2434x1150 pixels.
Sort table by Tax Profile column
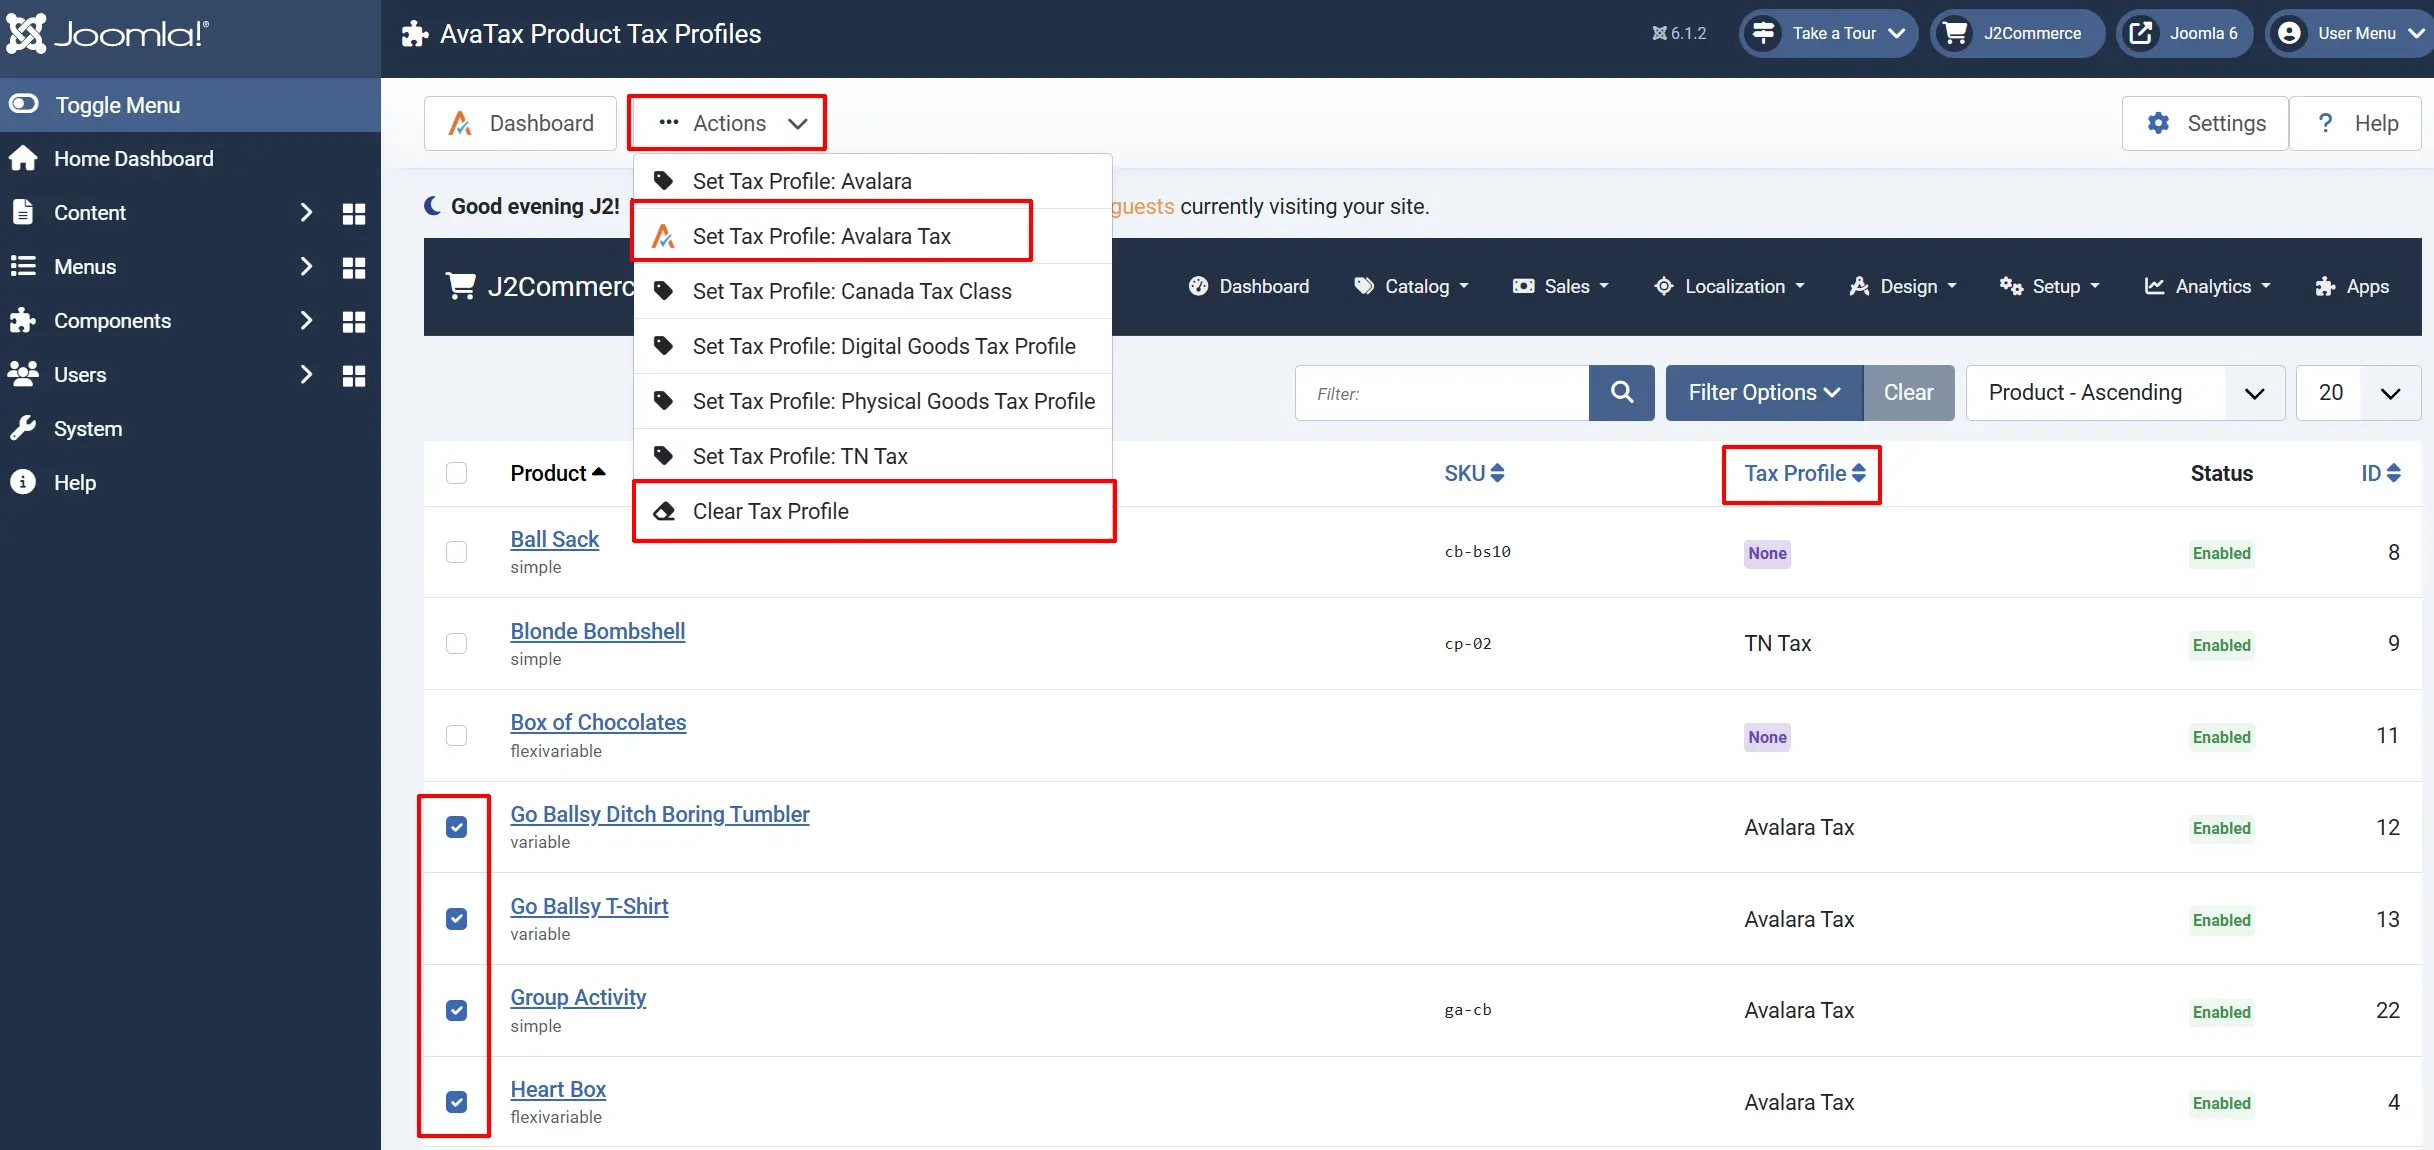(x=1805, y=473)
